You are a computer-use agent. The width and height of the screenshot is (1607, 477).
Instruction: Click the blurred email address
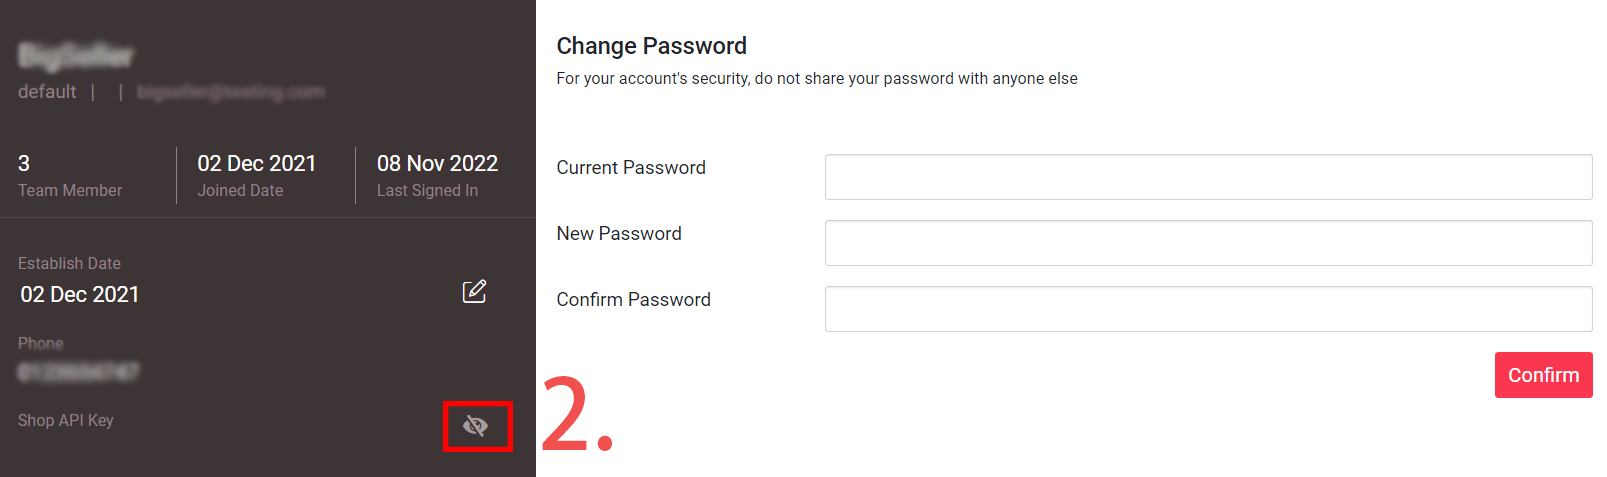pos(231,92)
